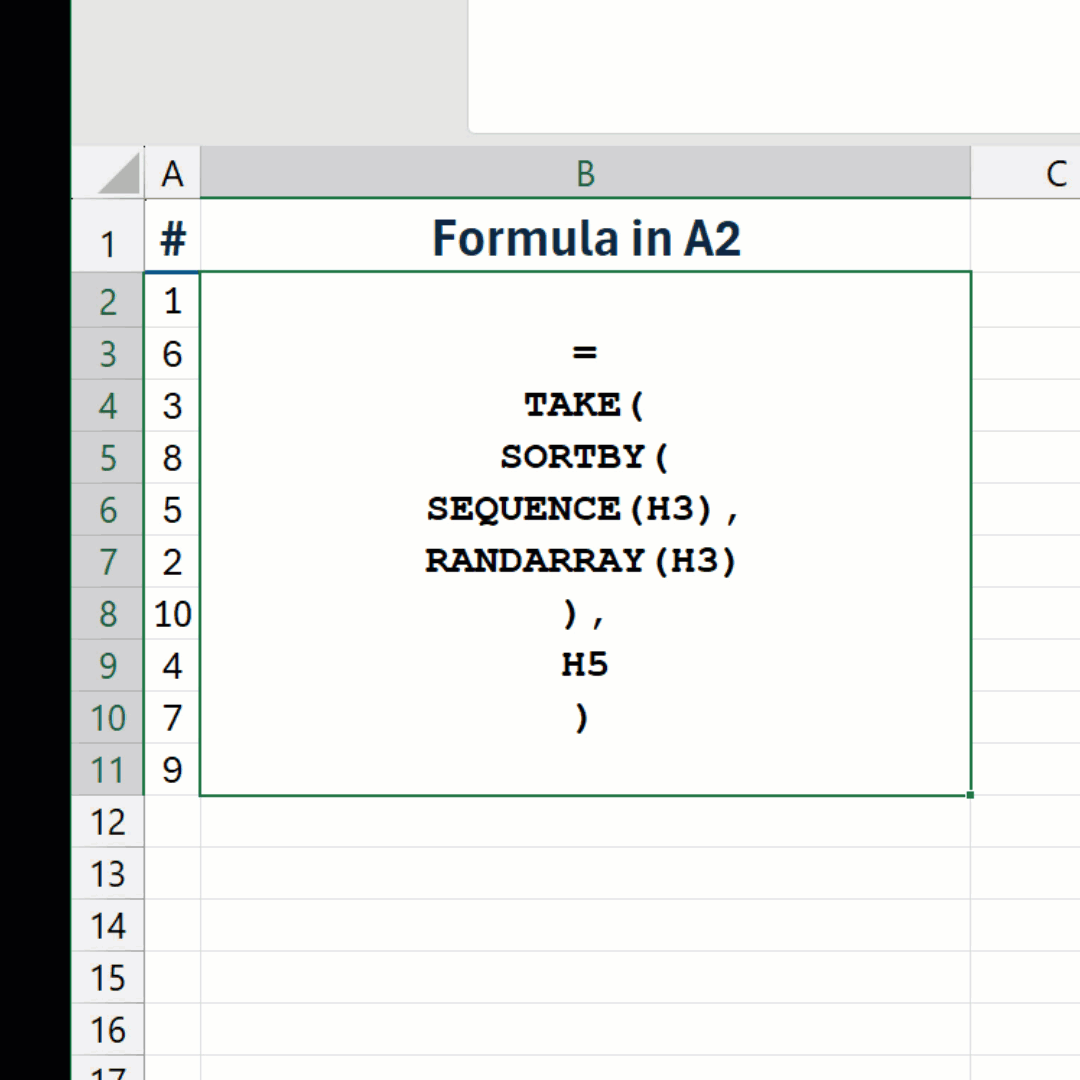The image size is (1080, 1080).
Task: Click empty cell B12
Action: point(585,822)
